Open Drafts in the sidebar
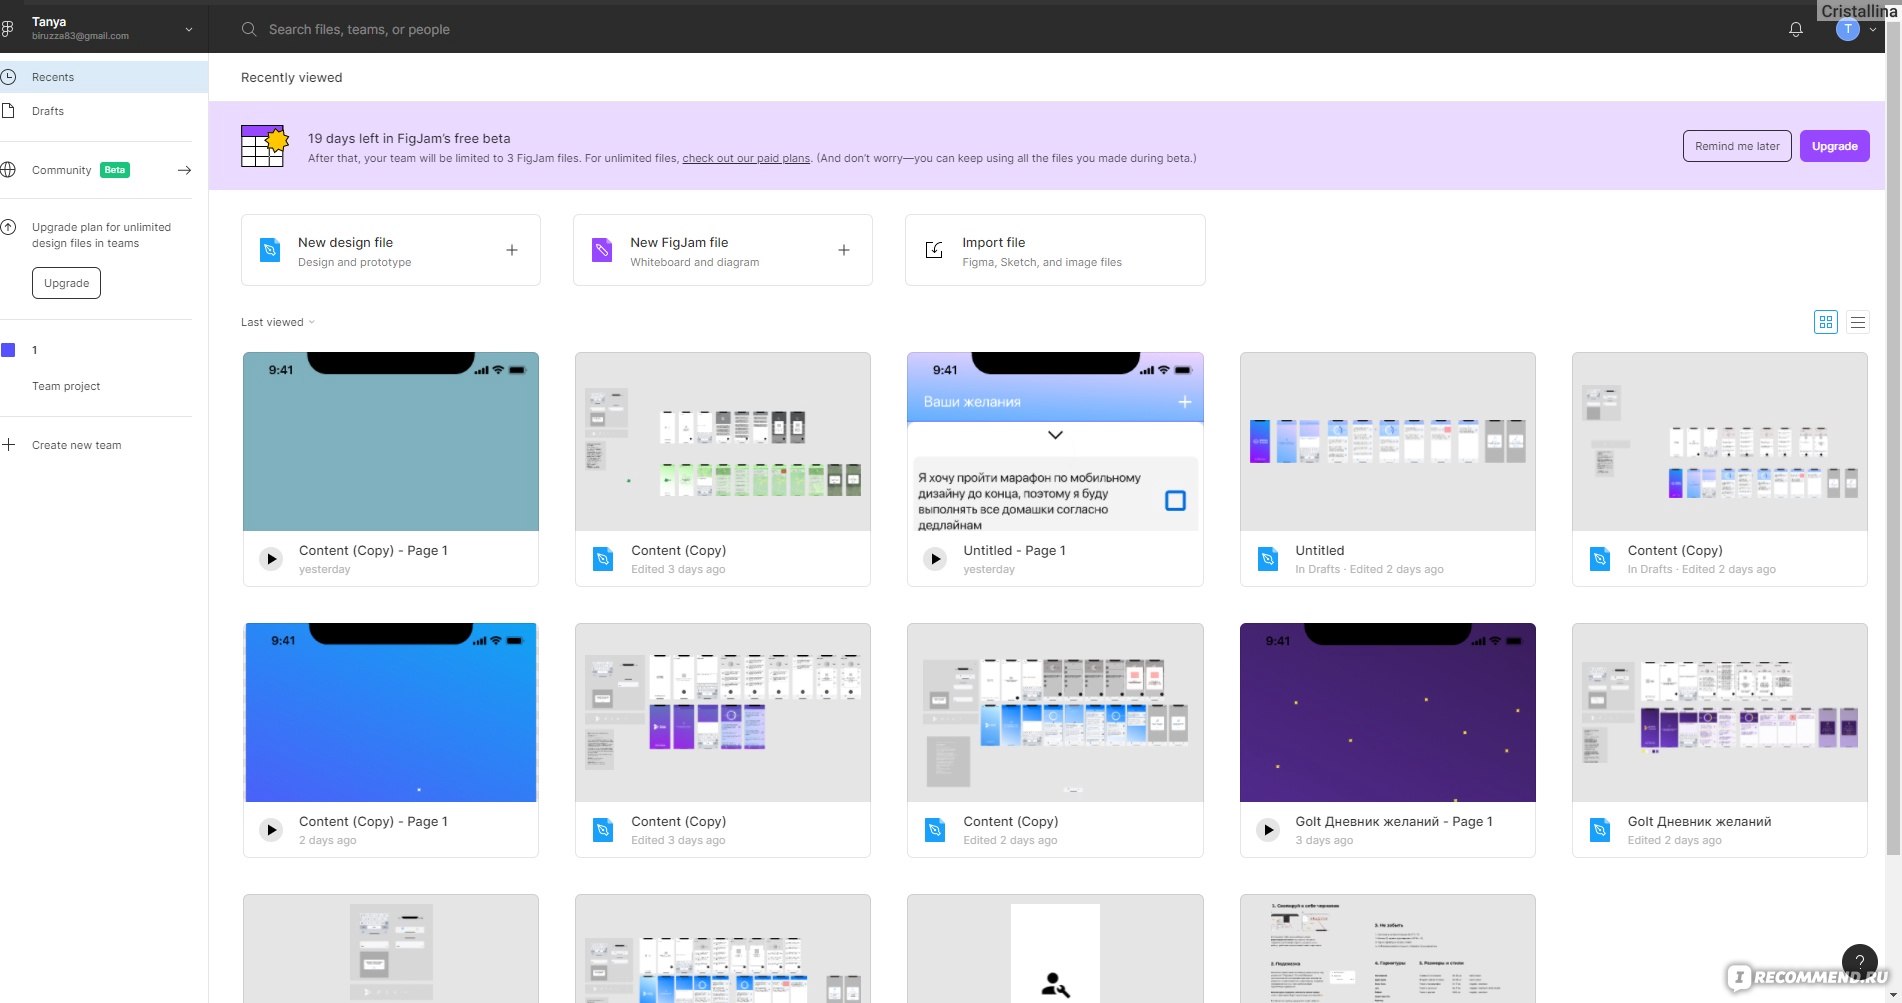 click(104, 111)
